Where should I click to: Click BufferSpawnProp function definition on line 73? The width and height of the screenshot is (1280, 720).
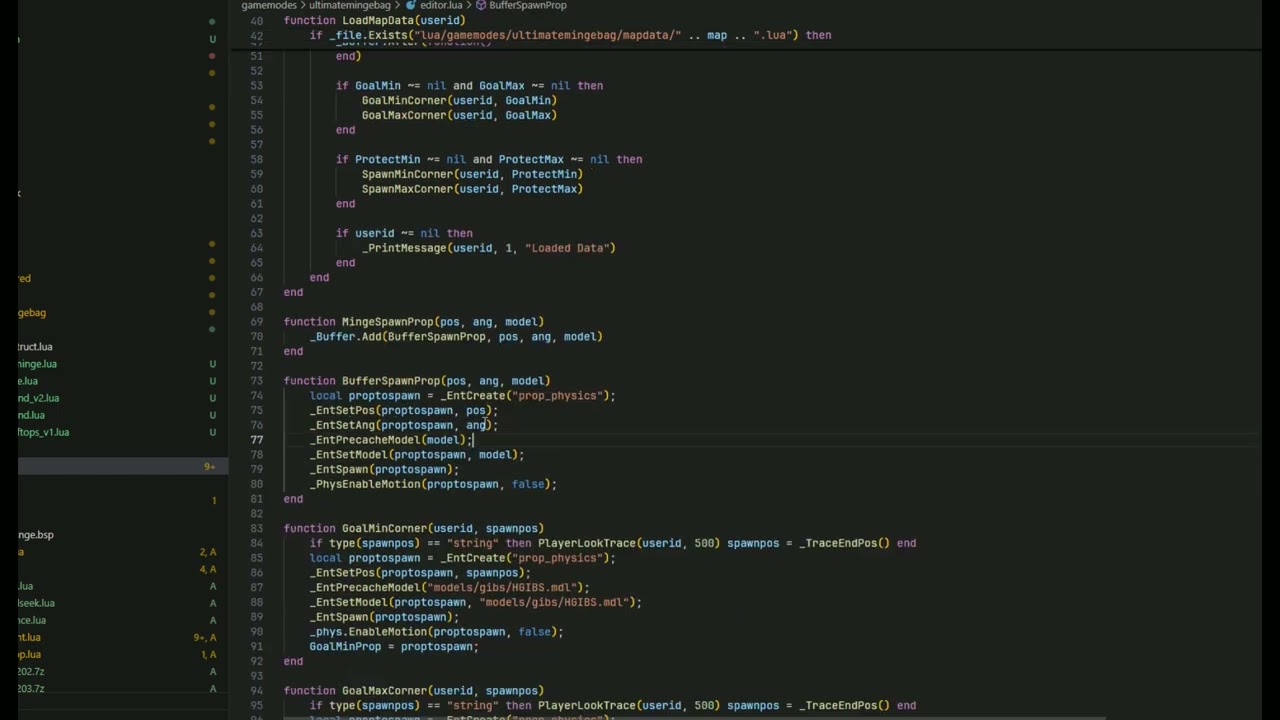391,381
